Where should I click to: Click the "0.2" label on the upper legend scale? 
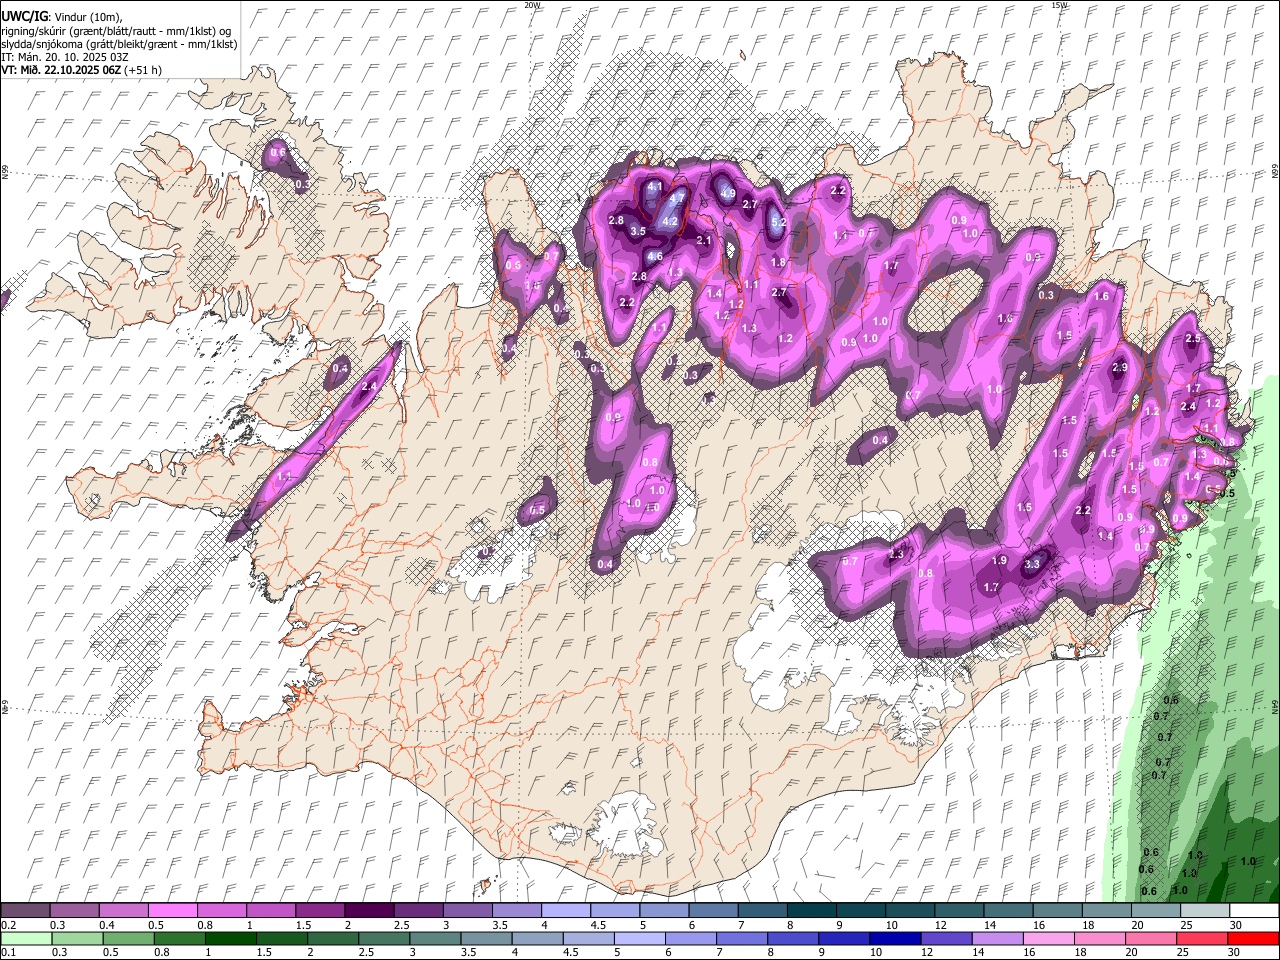pos(9,925)
